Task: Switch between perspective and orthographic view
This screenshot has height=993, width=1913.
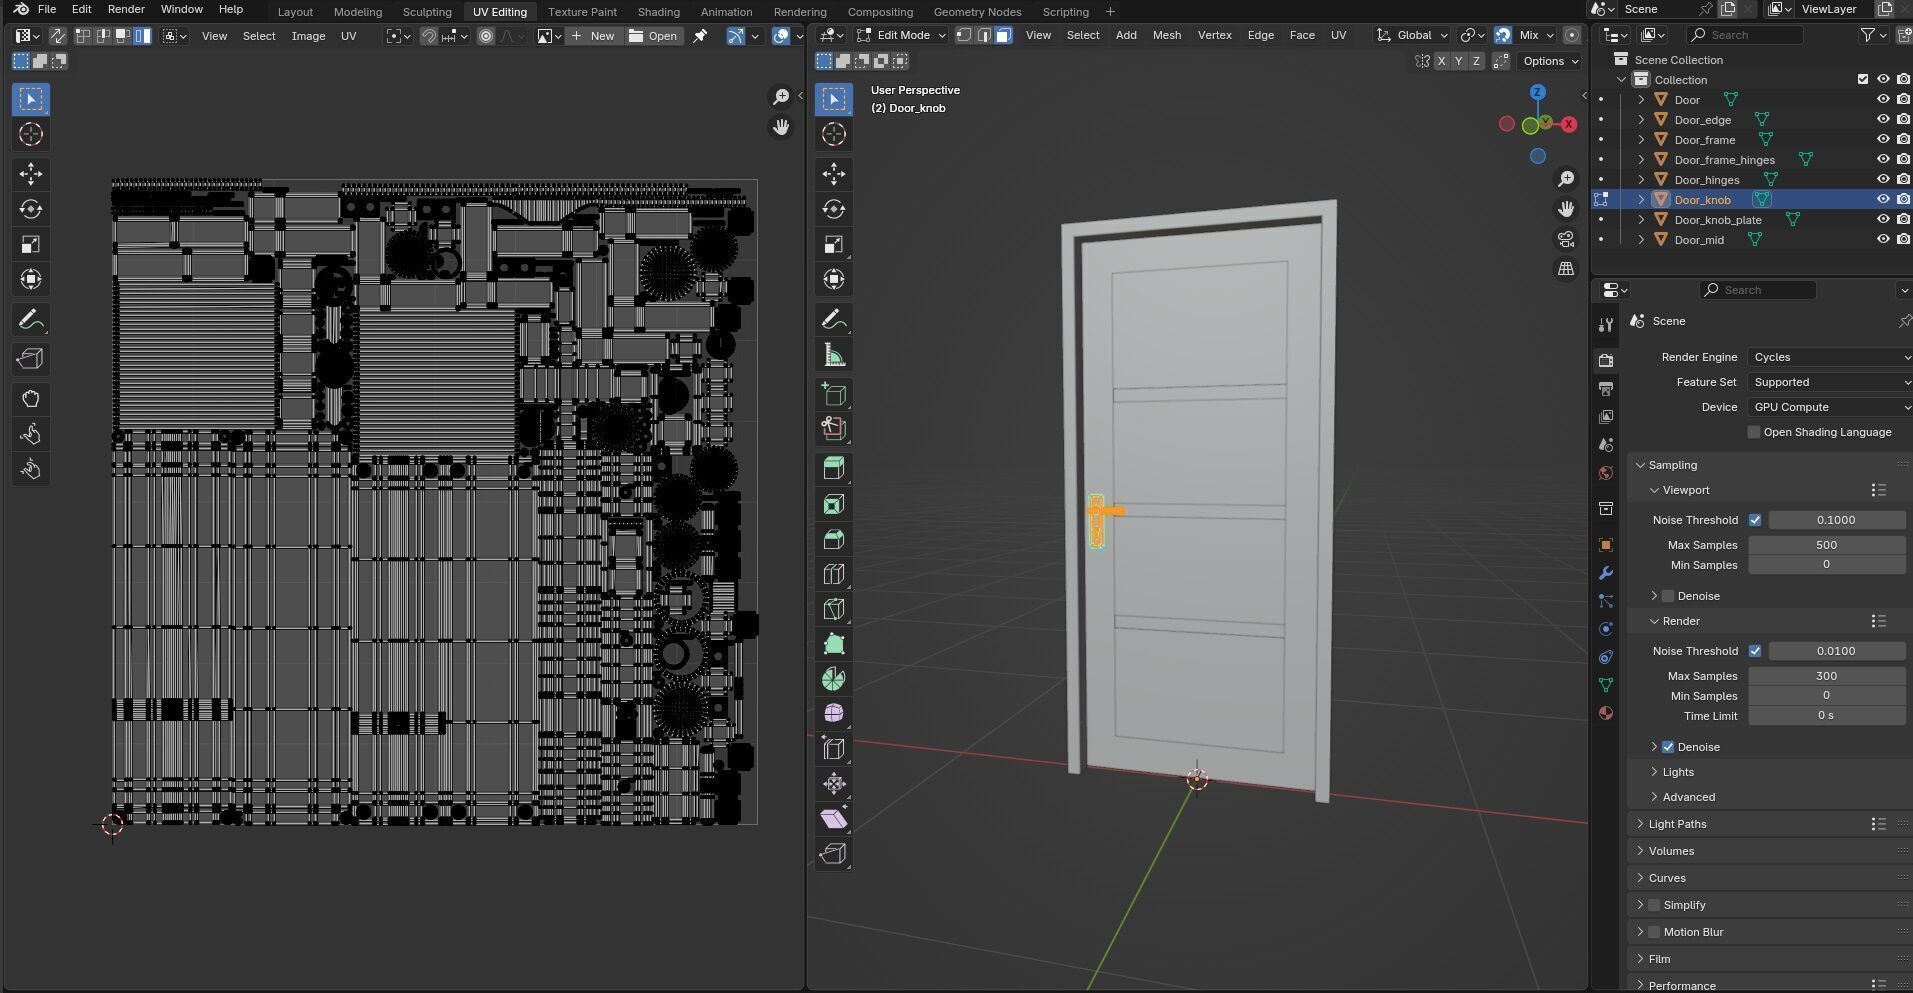Action: tap(1566, 269)
